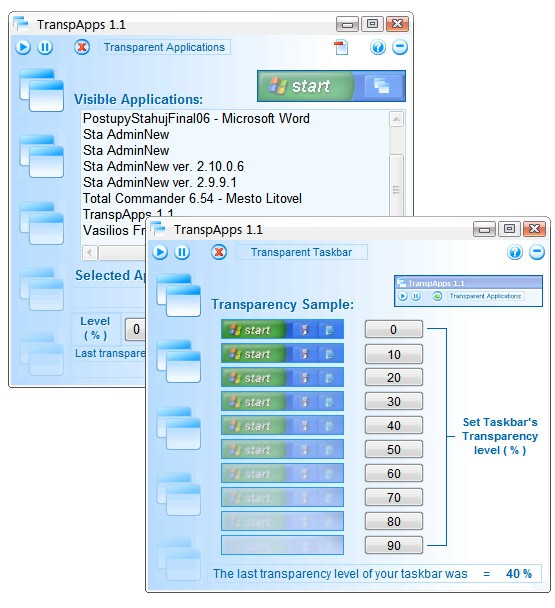Click scroll up arrow of applications list
Viewport: 555px width, 608px height.
point(396,119)
